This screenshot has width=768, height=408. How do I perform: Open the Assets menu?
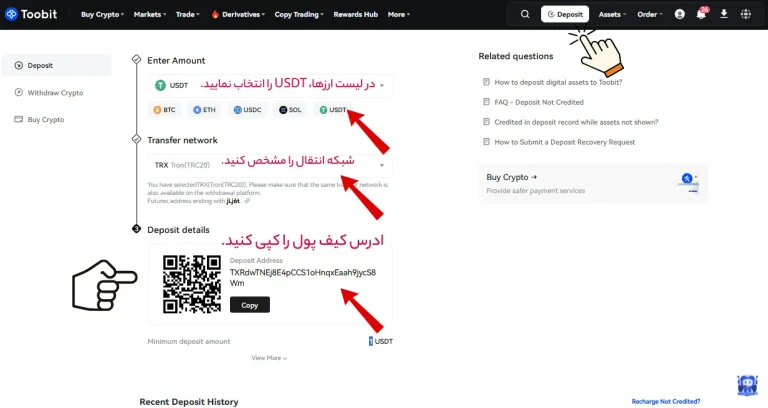pyautogui.click(x=612, y=15)
